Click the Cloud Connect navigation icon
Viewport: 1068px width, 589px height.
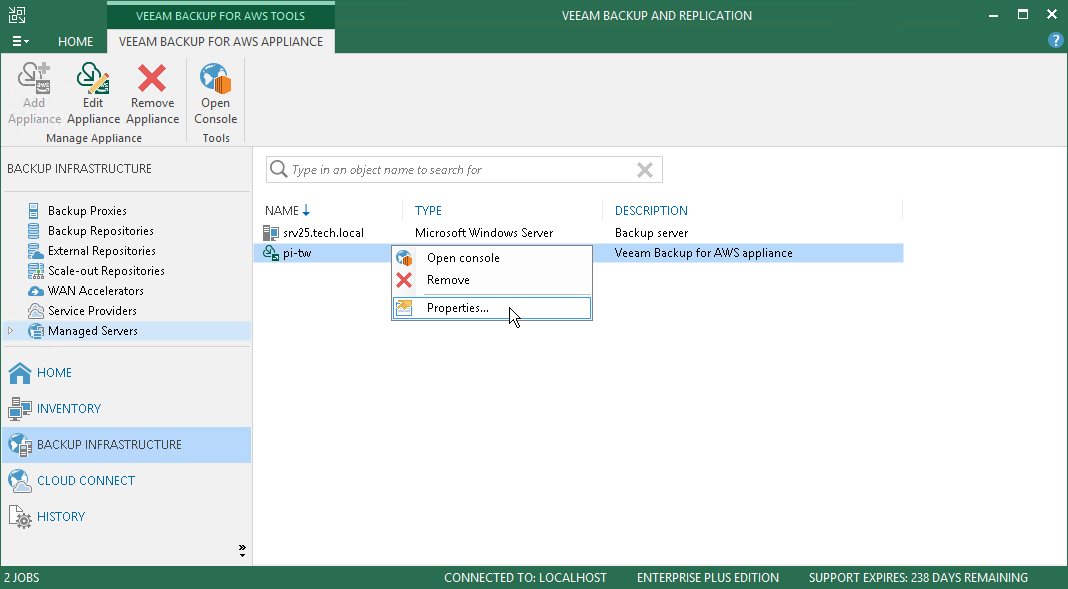(x=20, y=481)
